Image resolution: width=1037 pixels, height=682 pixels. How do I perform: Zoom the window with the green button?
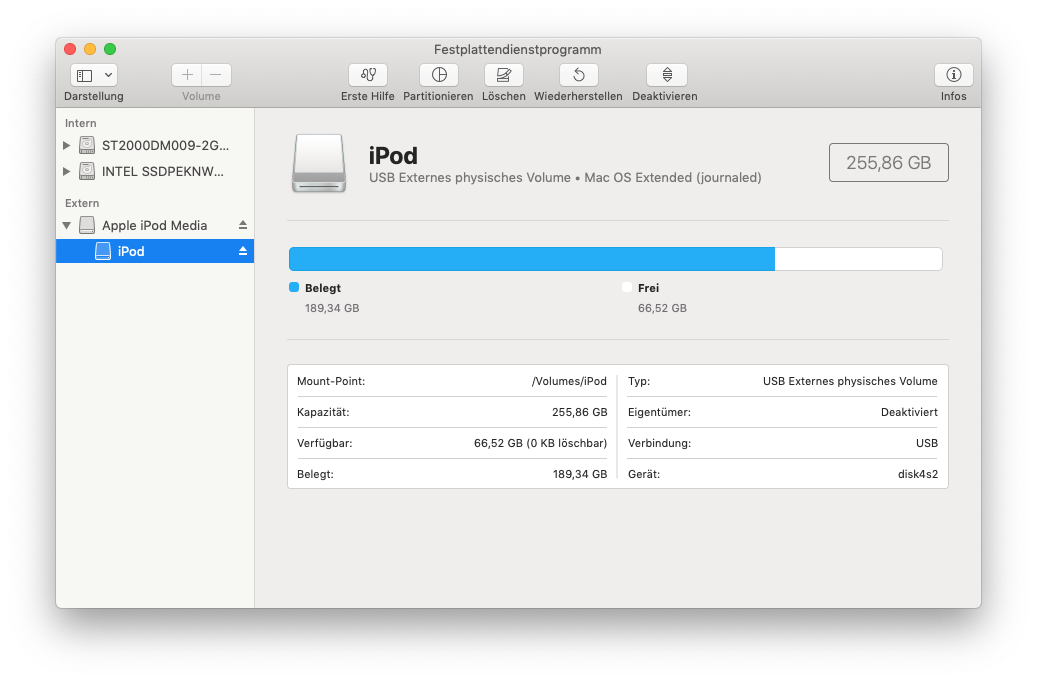[110, 49]
